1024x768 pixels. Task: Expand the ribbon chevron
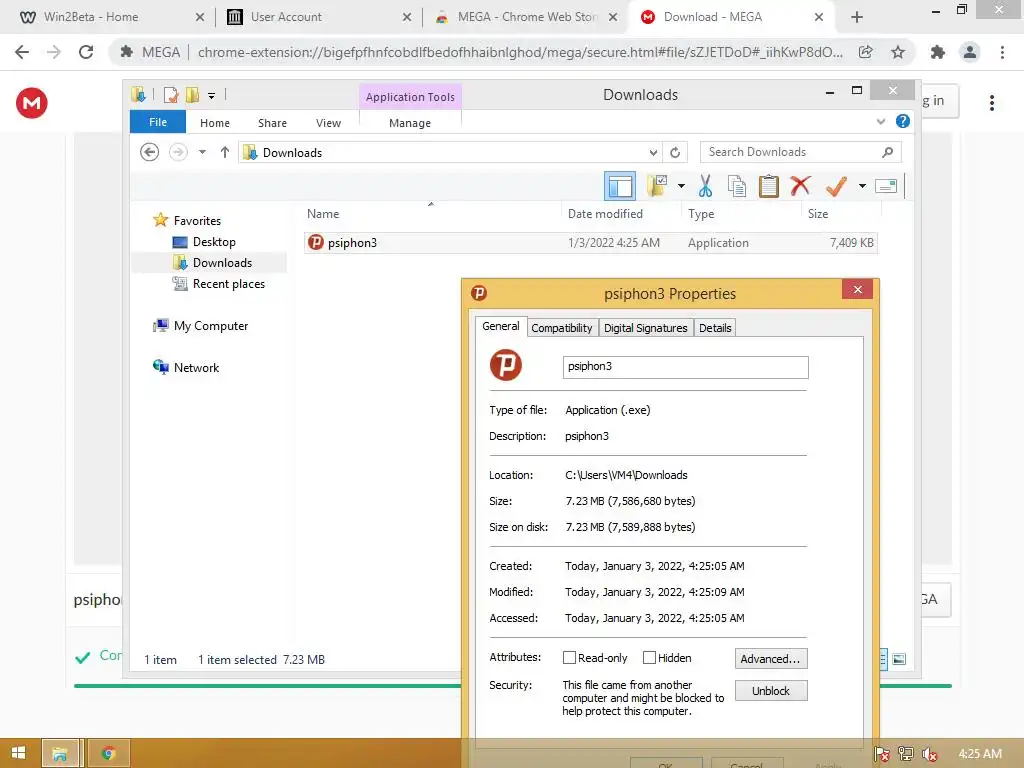880,121
